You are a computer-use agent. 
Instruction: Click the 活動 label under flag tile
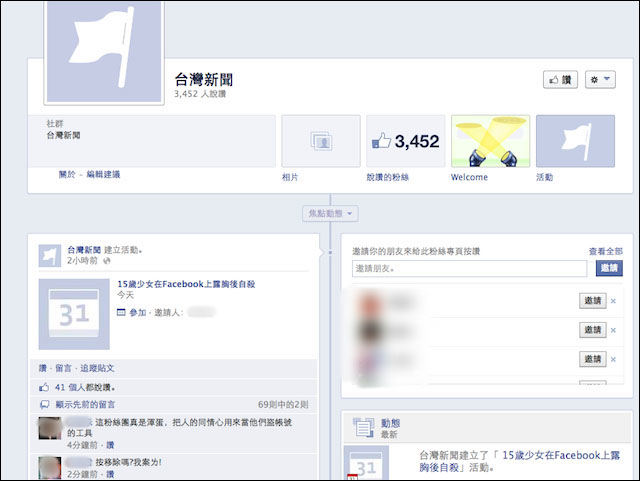point(544,177)
